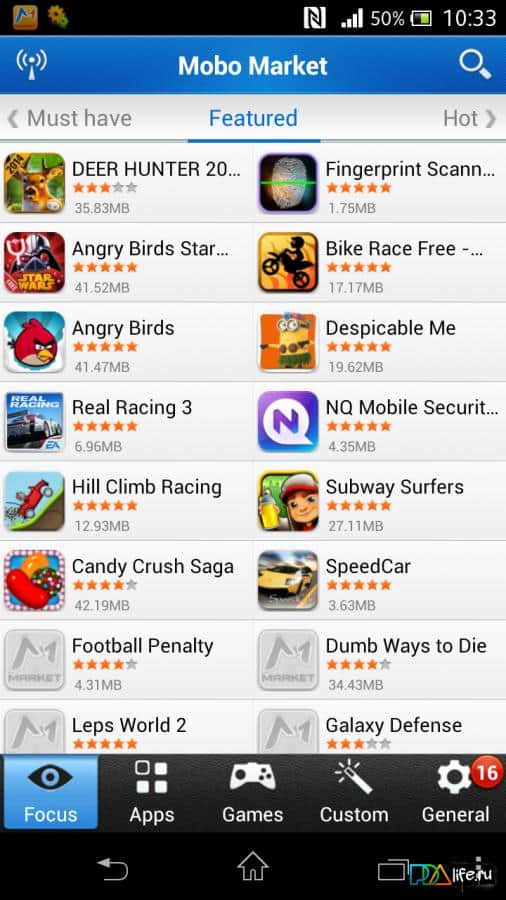This screenshot has height=900, width=506.
Task: Open the search magnifier icon
Action: tap(475, 65)
